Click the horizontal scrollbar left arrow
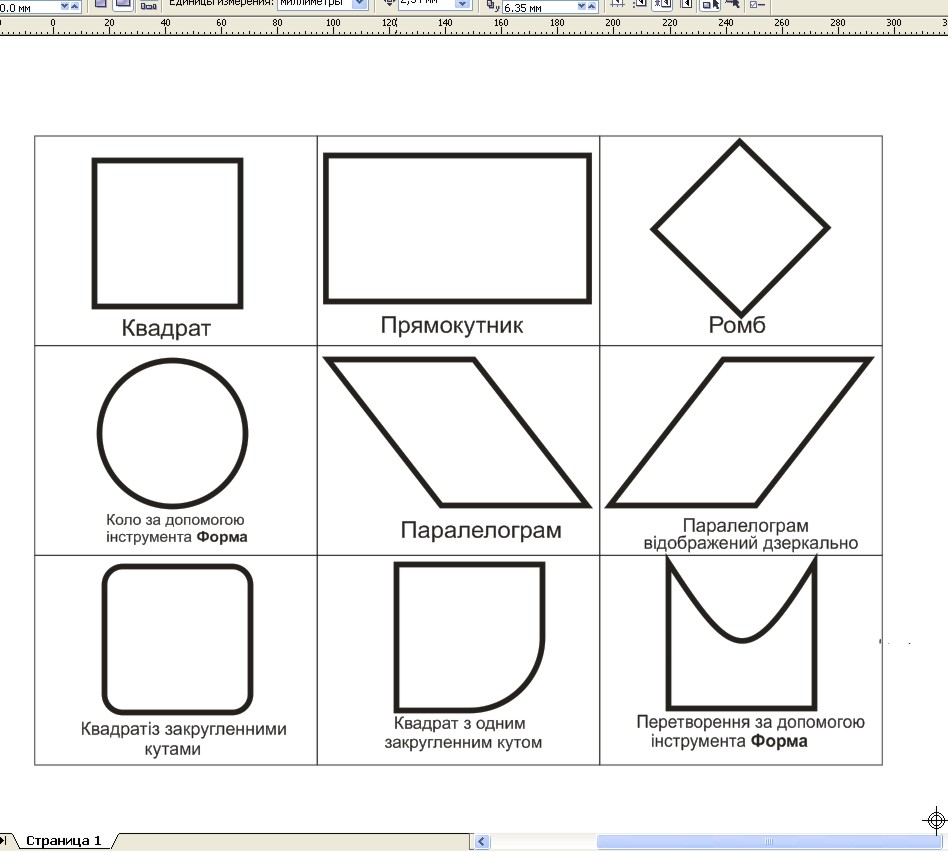This screenshot has height=852, width=948. (x=481, y=841)
